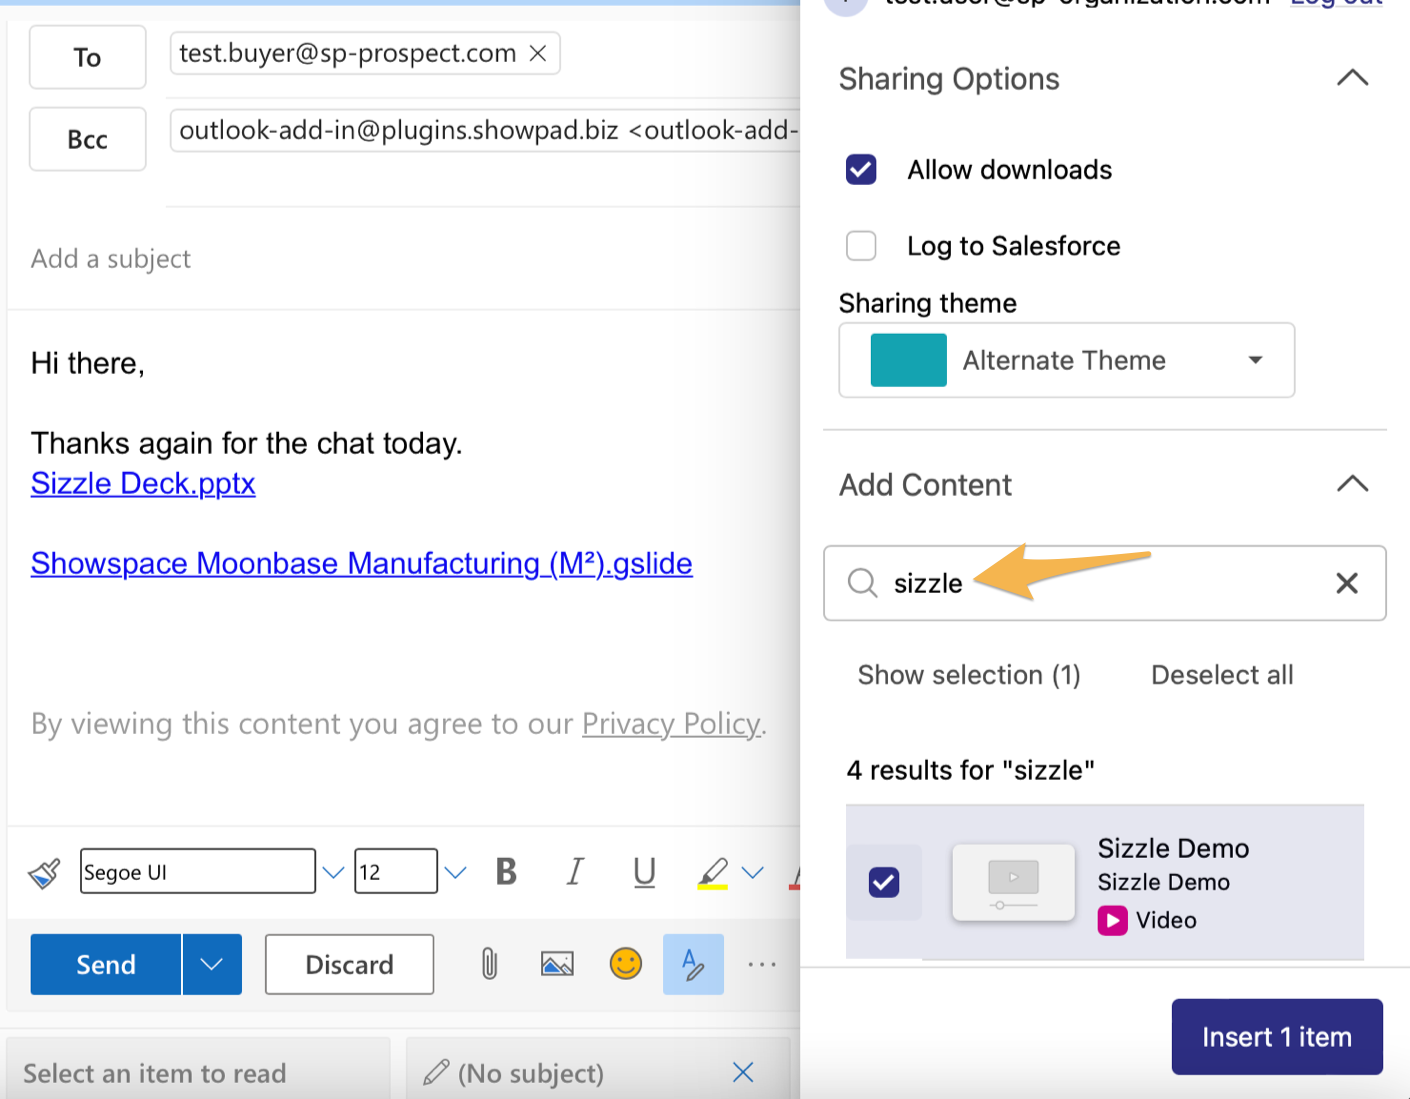Select the Format Painter icon
Screen dimensions: 1410x1099
coord(44,871)
